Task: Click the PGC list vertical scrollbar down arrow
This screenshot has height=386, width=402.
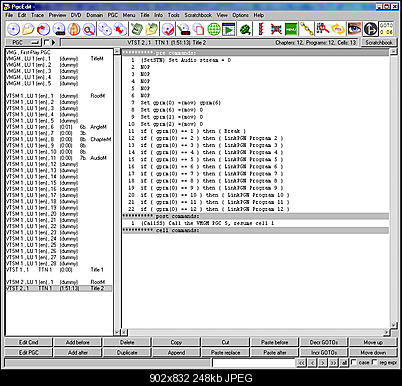Action: (x=117, y=332)
